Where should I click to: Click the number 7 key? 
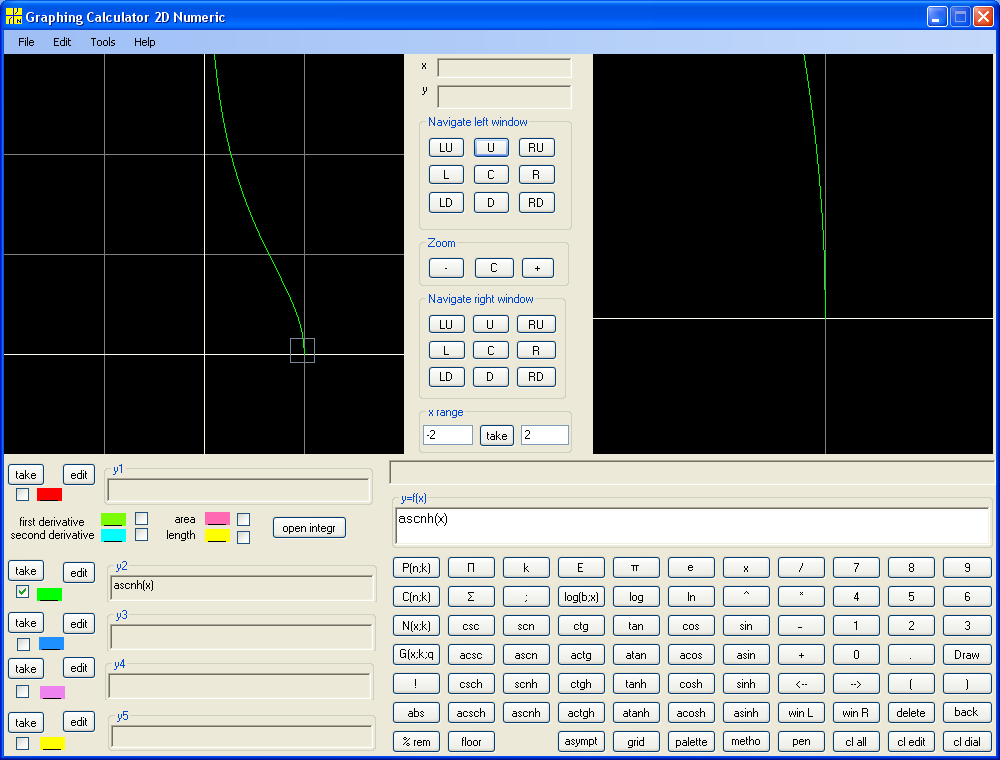click(856, 567)
